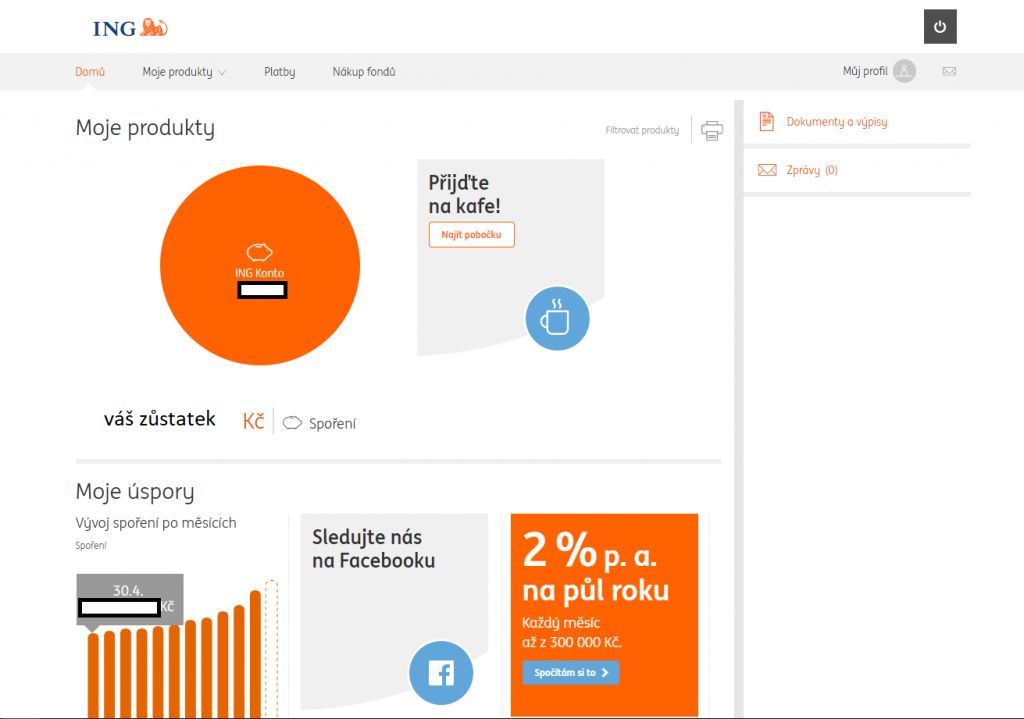The width and height of the screenshot is (1024, 719).
Task: Go to the Platby tab
Action: [280, 72]
